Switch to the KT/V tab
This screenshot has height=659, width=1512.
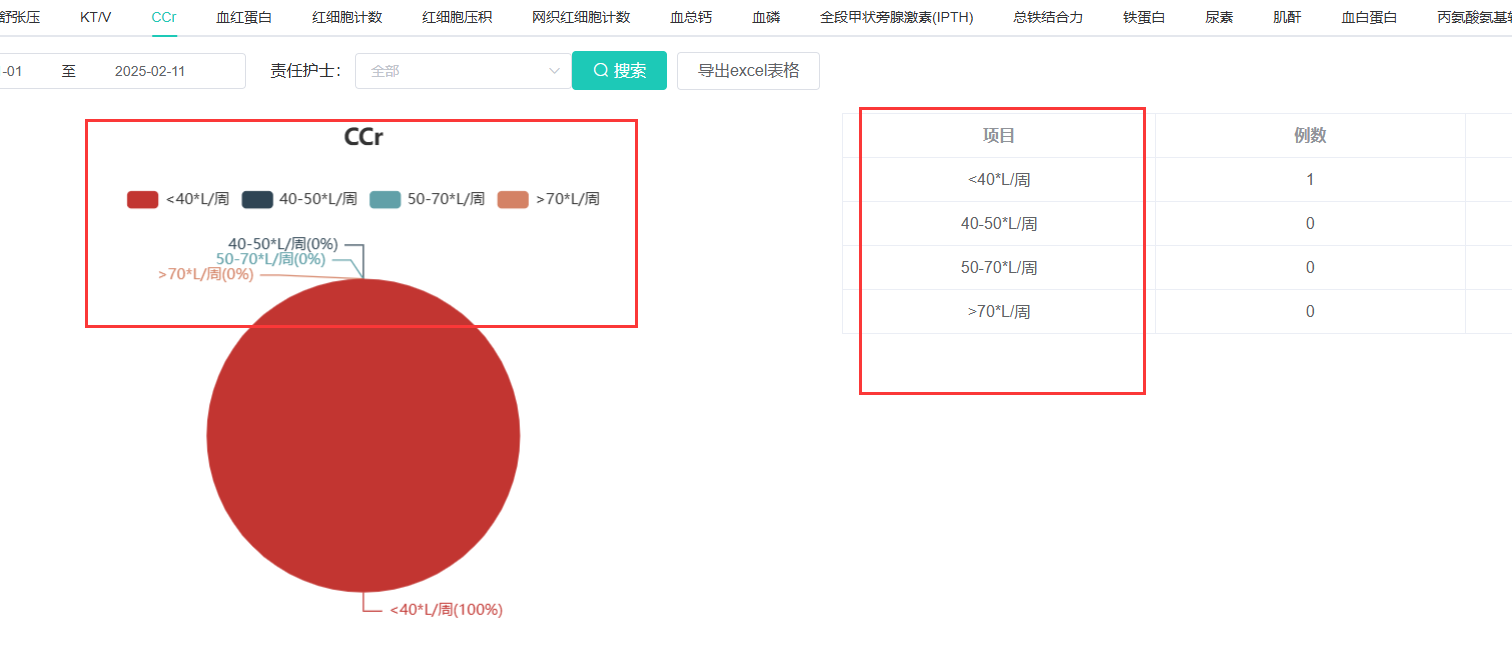95,17
